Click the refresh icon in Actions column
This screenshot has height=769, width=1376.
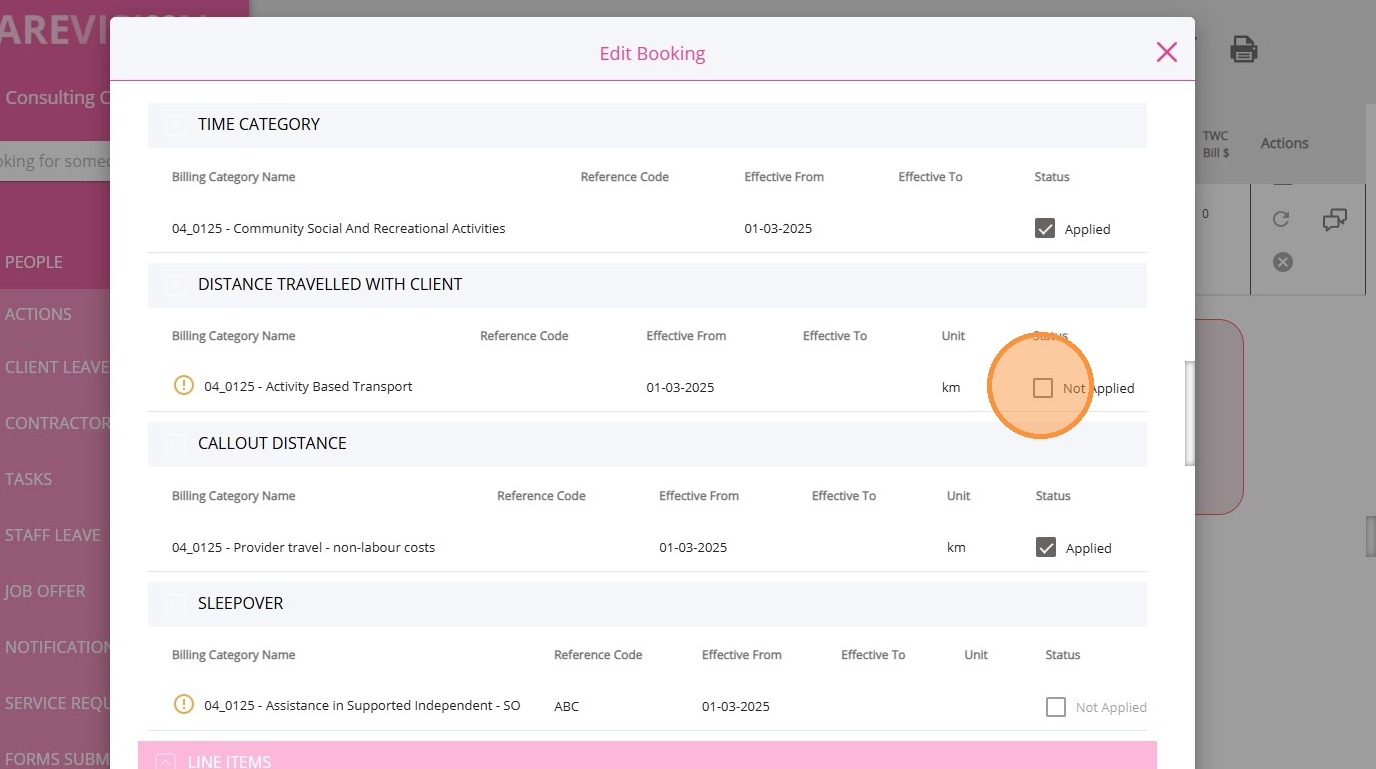[1282, 219]
